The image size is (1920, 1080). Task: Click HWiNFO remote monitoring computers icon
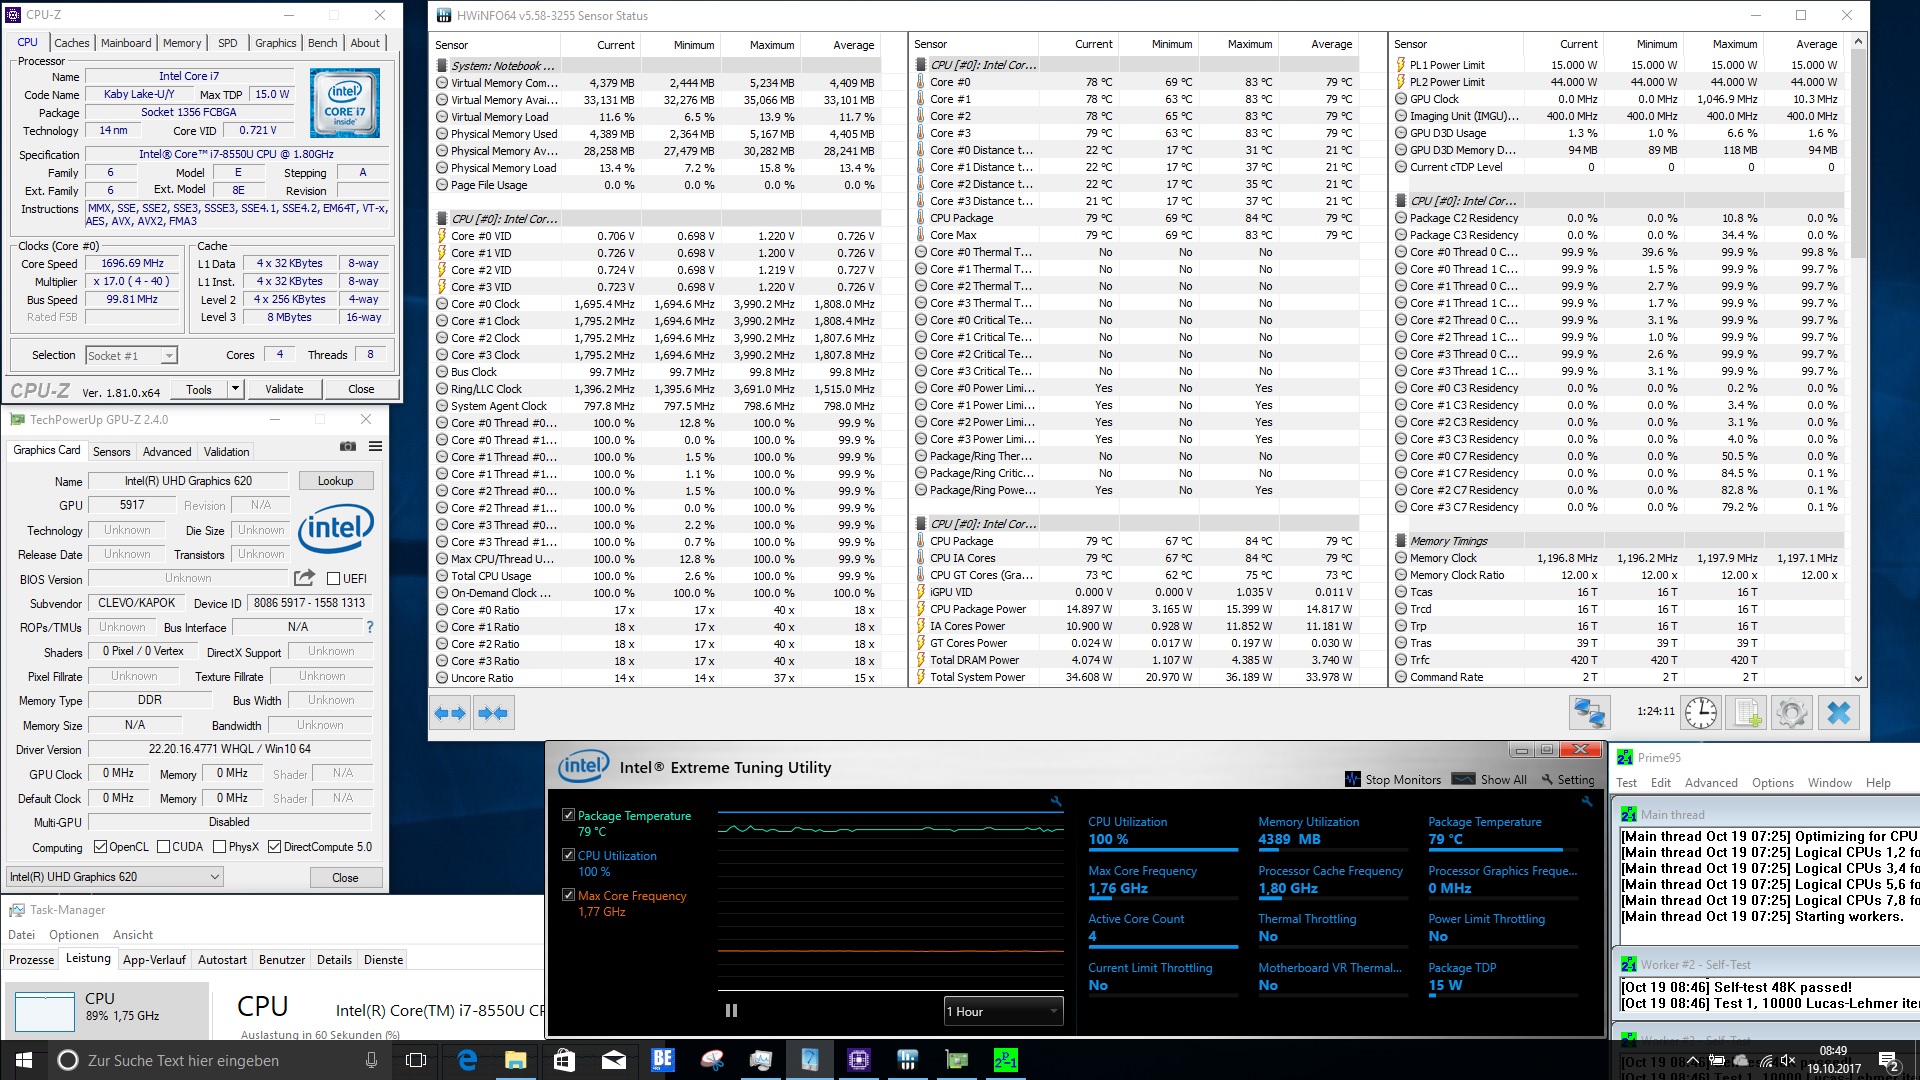tap(1589, 713)
